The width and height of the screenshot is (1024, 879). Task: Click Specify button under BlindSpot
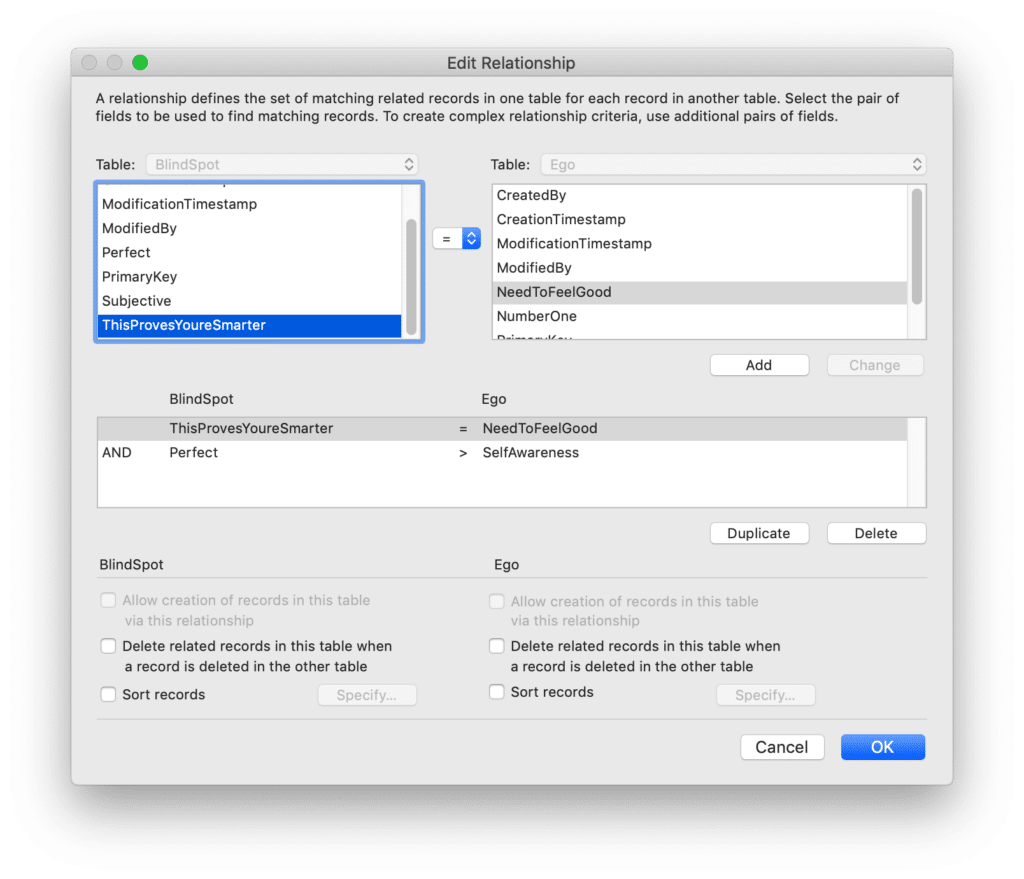pos(366,695)
